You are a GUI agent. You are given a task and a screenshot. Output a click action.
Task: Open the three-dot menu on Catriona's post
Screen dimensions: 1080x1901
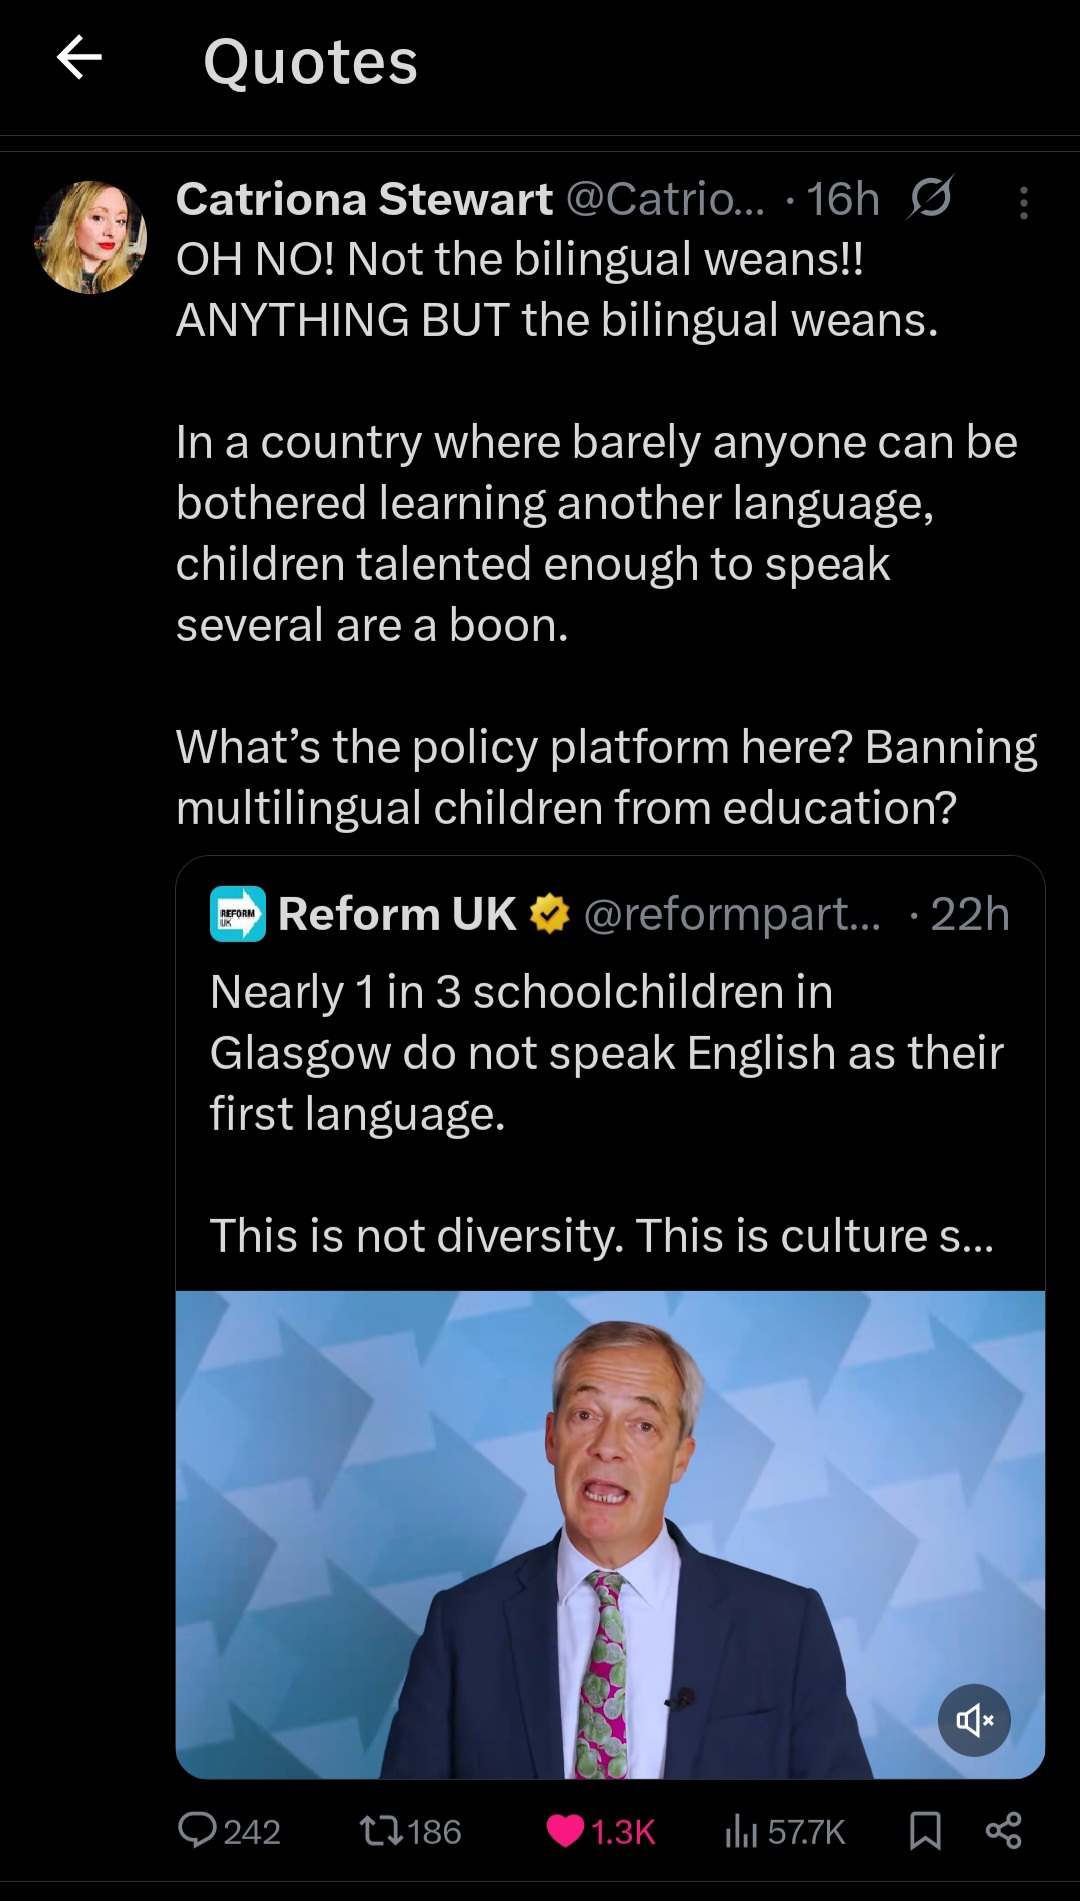pyautogui.click(x=1023, y=203)
